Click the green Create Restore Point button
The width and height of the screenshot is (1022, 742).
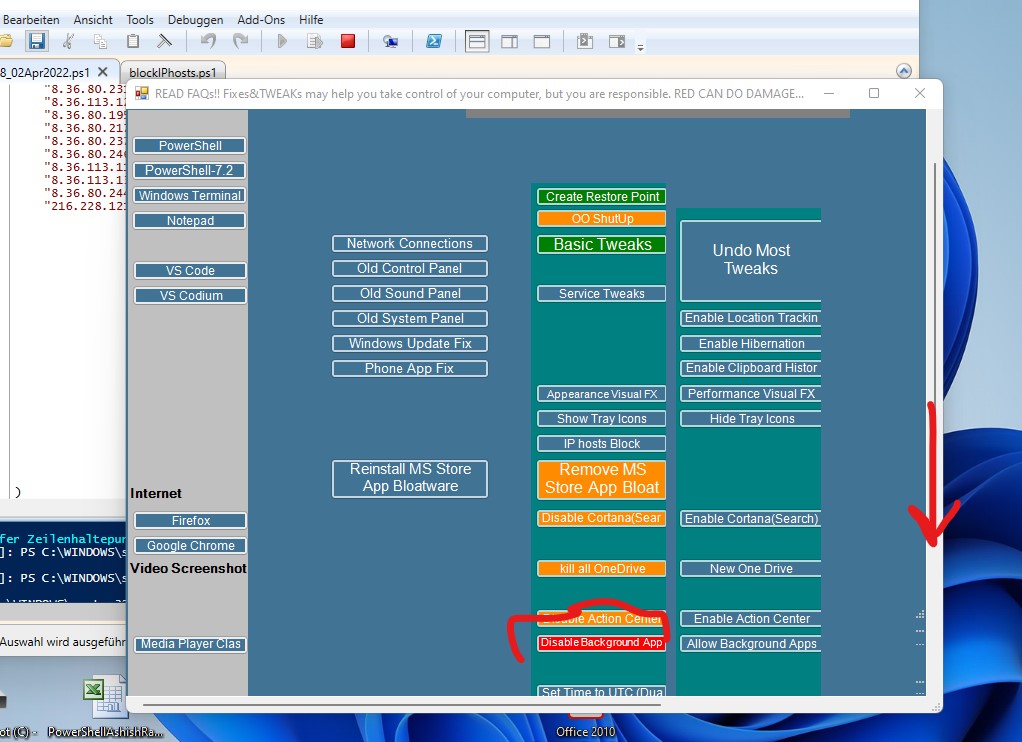point(602,196)
